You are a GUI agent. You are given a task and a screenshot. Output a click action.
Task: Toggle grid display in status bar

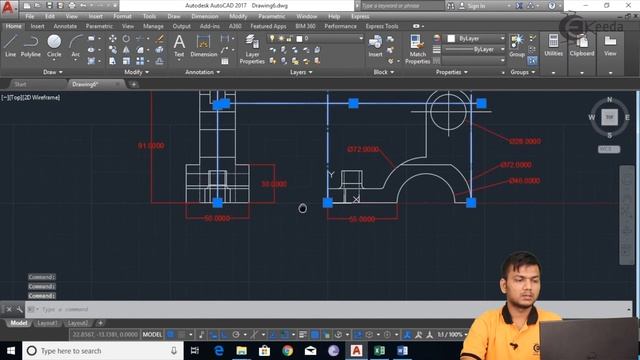[171, 335]
